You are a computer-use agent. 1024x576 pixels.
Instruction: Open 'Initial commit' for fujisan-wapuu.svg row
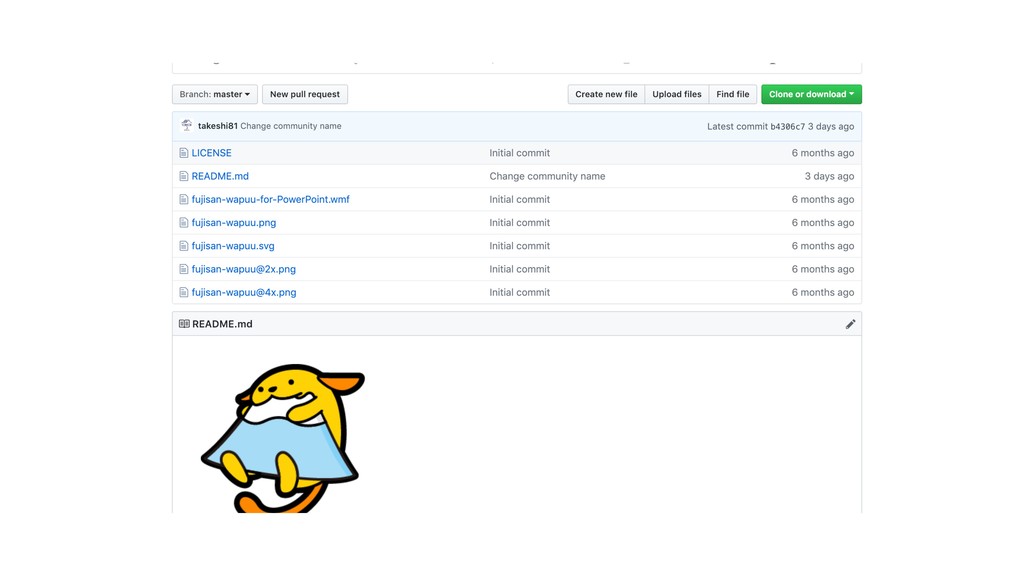point(520,246)
